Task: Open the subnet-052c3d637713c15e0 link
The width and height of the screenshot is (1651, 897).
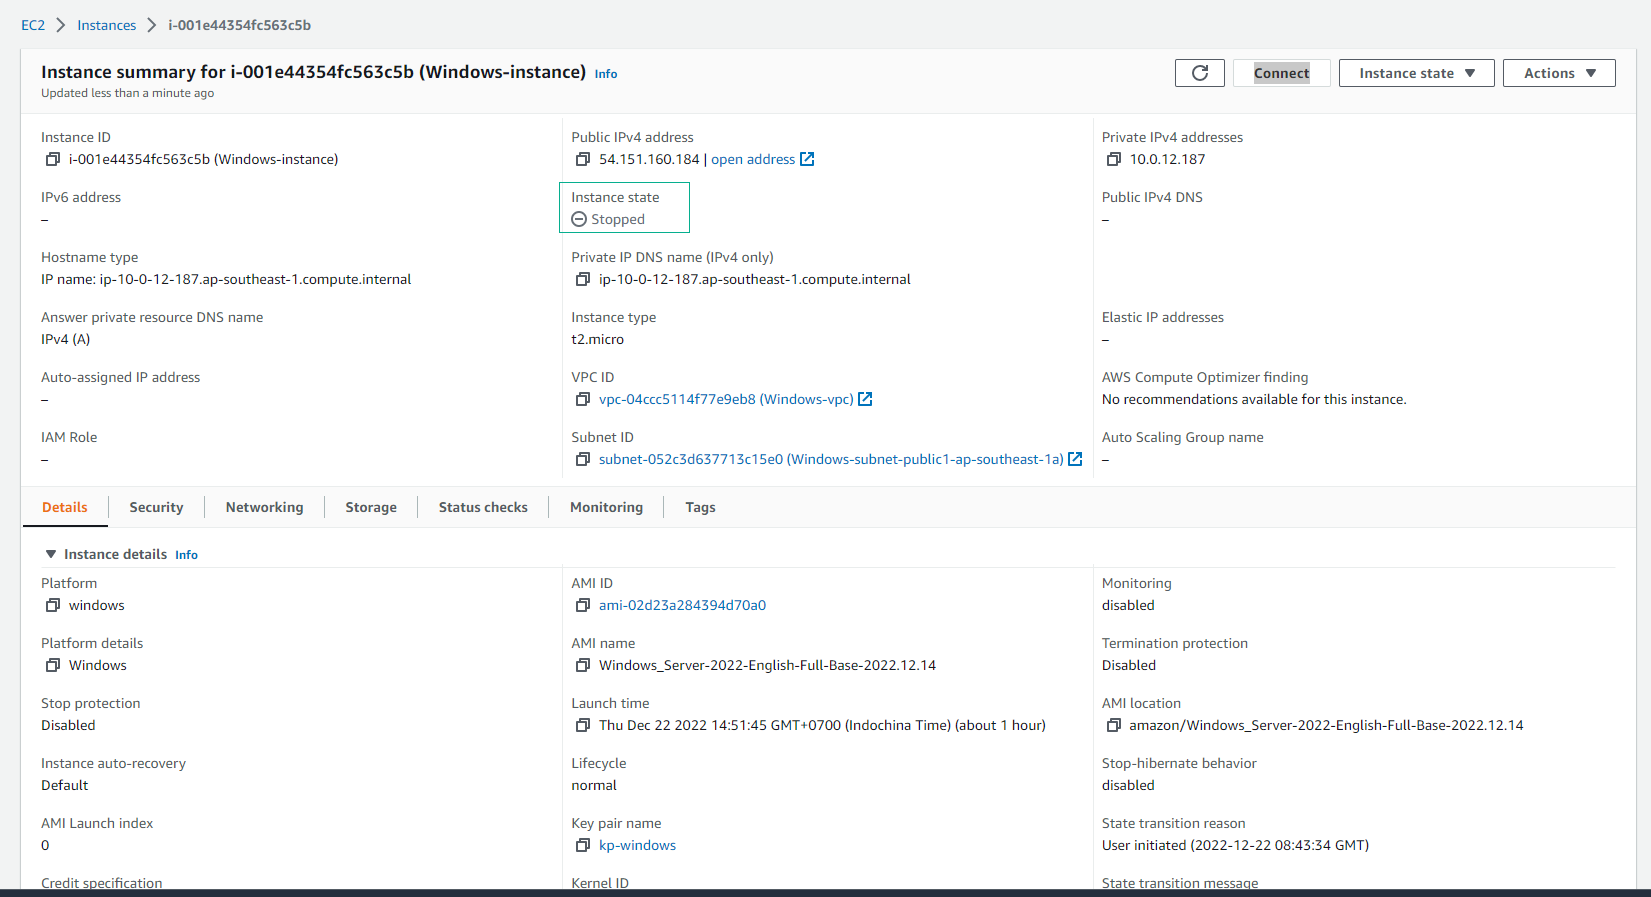Action: (x=831, y=459)
